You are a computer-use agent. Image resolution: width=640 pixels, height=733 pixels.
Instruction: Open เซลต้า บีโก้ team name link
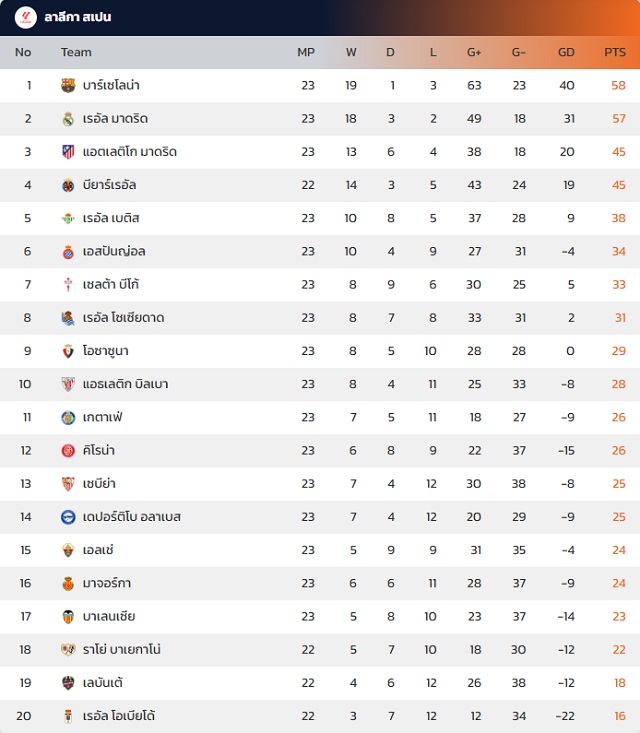111,285
